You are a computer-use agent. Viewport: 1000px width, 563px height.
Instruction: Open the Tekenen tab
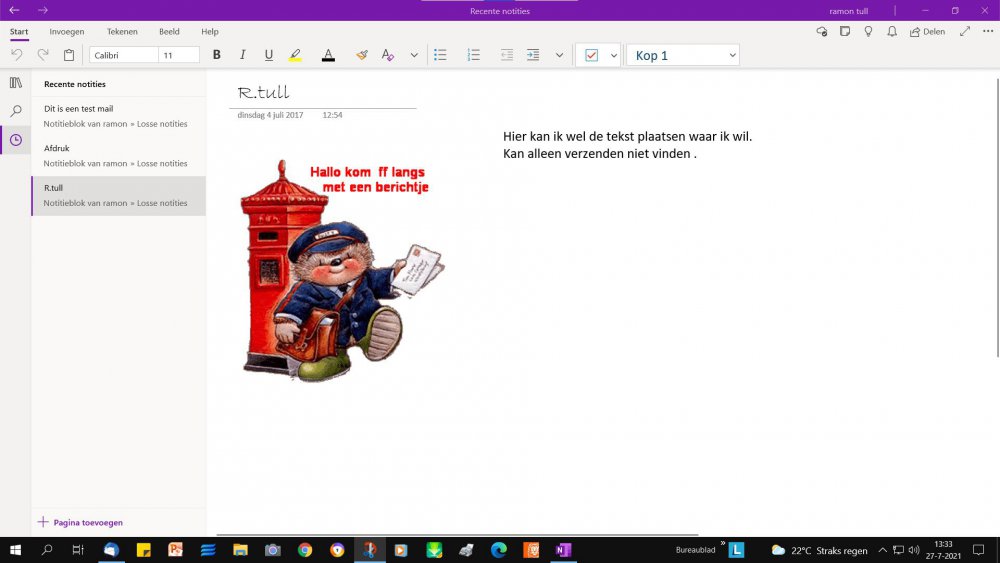pyautogui.click(x=122, y=32)
